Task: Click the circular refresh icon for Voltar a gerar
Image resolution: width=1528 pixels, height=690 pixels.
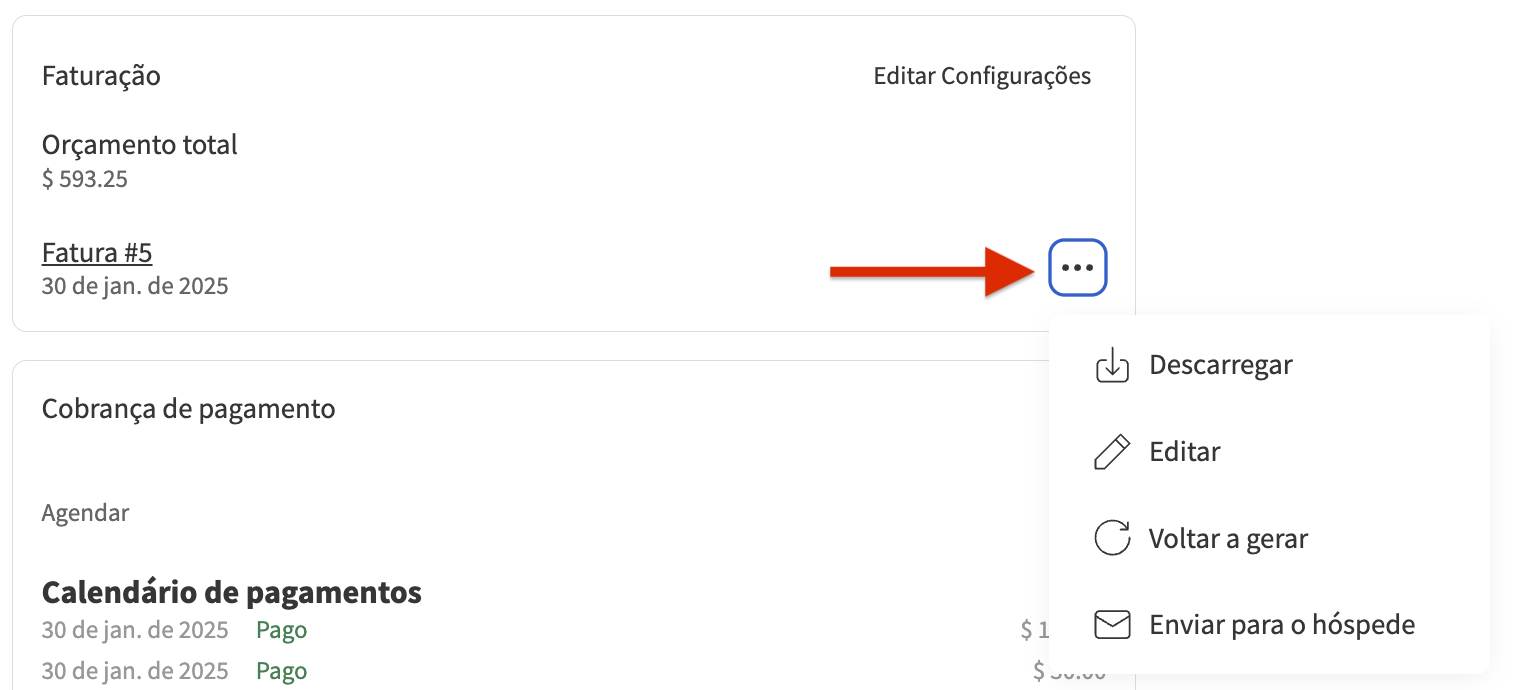Action: [1111, 538]
